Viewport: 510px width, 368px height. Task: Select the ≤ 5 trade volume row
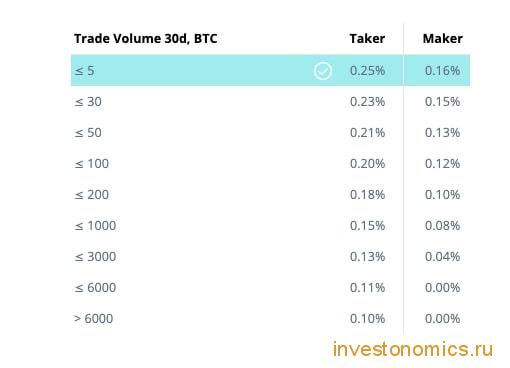(x=270, y=70)
